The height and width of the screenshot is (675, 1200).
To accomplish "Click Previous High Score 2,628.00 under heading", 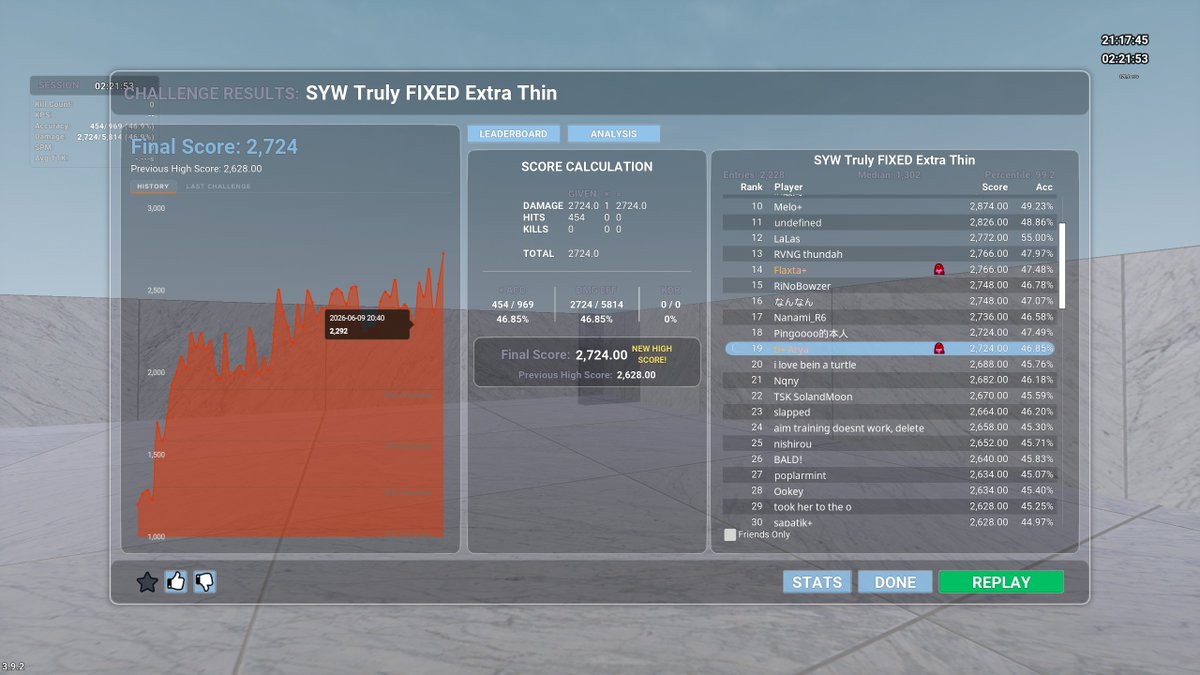I will pos(196,169).
